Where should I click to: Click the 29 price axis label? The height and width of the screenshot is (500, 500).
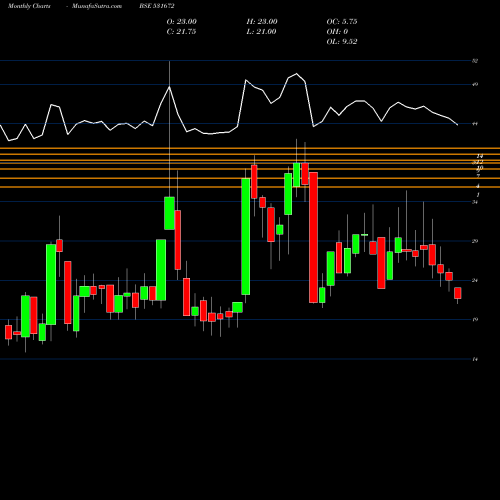point(475,241)
